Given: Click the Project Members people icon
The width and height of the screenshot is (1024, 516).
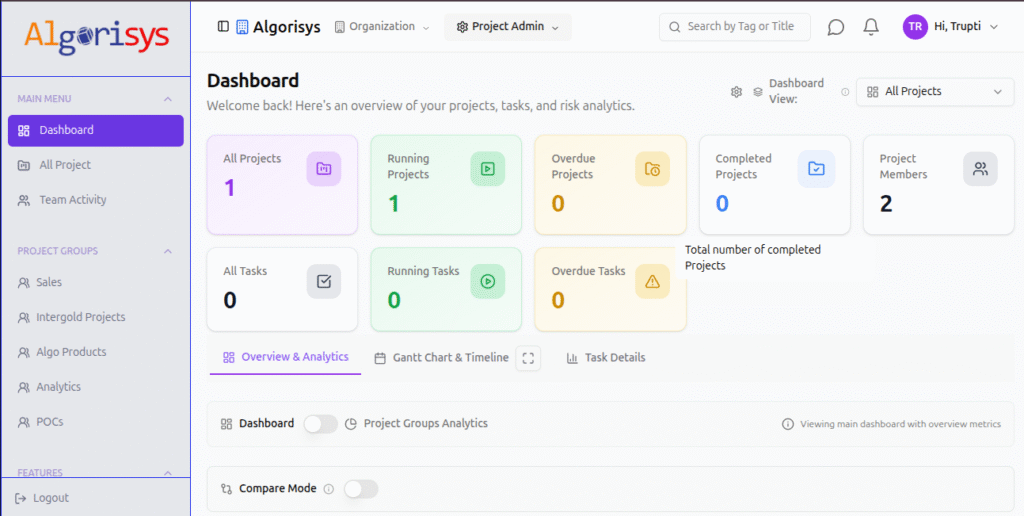Looking at the screenshot, I should coord(980,169).
